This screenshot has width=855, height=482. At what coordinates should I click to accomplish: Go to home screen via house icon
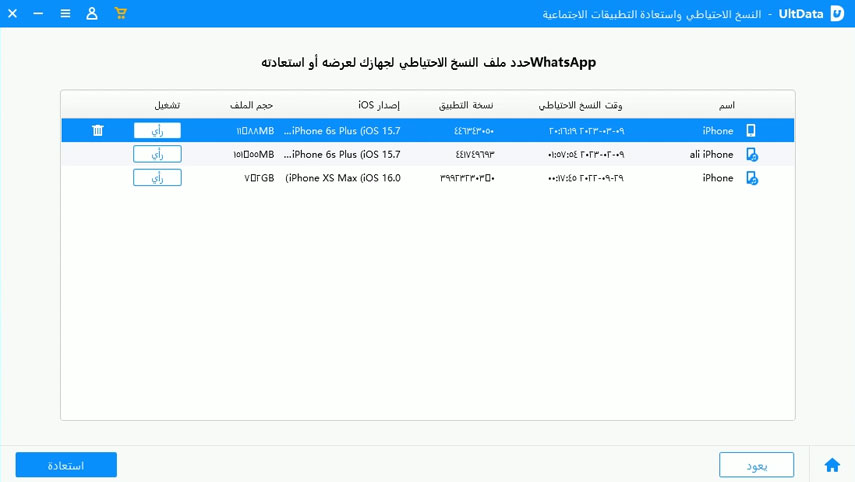(832, 465)
